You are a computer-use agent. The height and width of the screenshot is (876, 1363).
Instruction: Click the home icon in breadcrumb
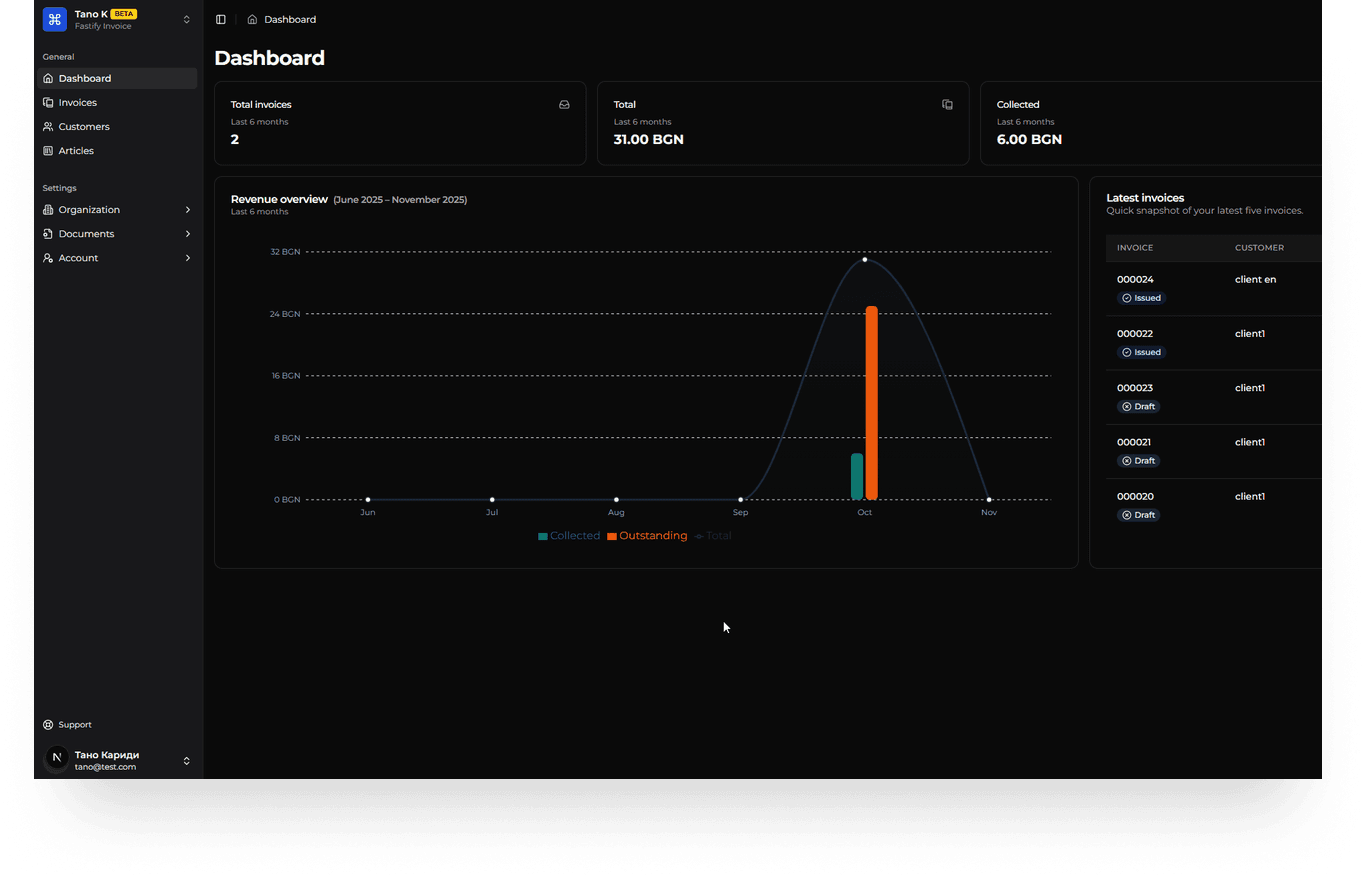click(x=252, y=19)
